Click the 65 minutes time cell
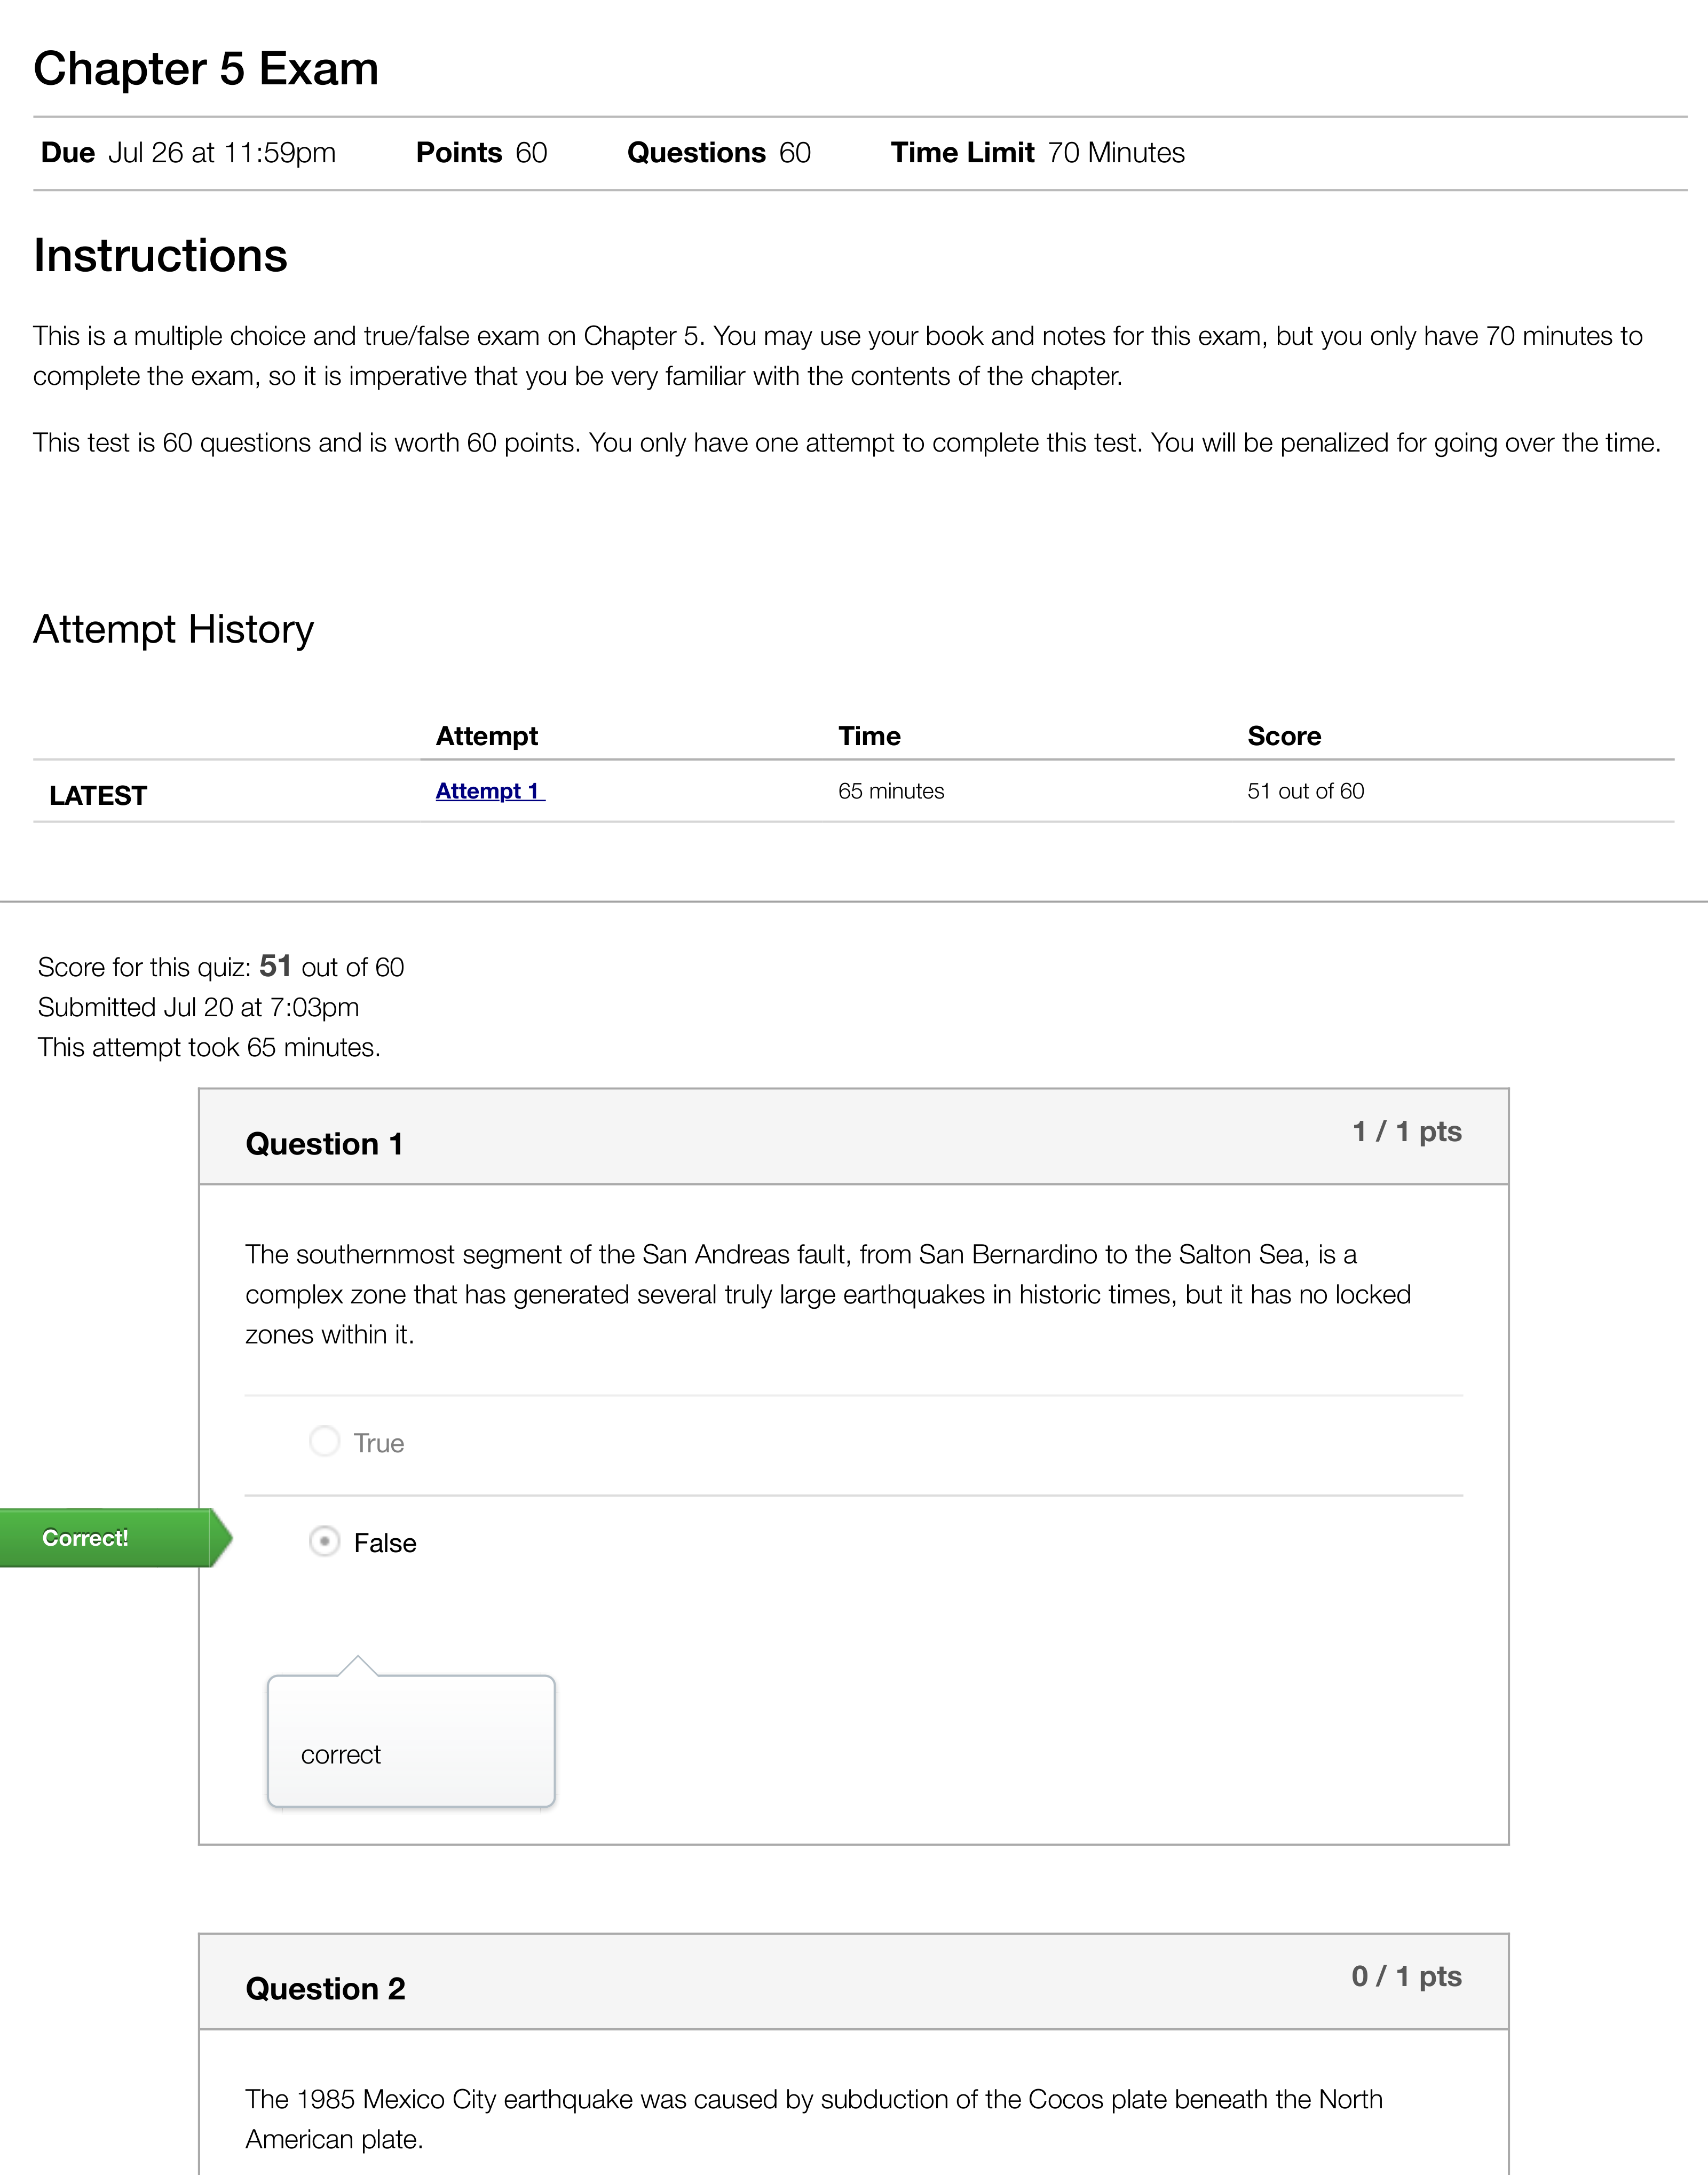The image size is (1708, 2175). [x=891, y=791]
